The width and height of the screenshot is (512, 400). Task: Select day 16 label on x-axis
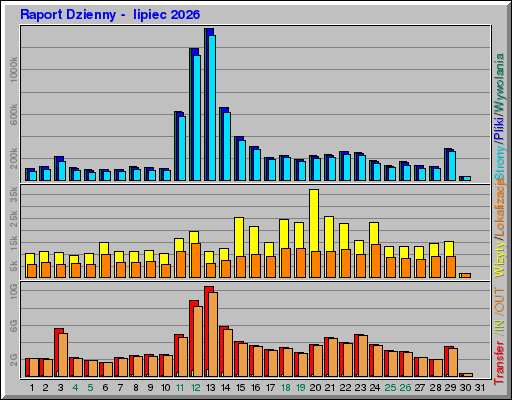[x=255, y=388]
